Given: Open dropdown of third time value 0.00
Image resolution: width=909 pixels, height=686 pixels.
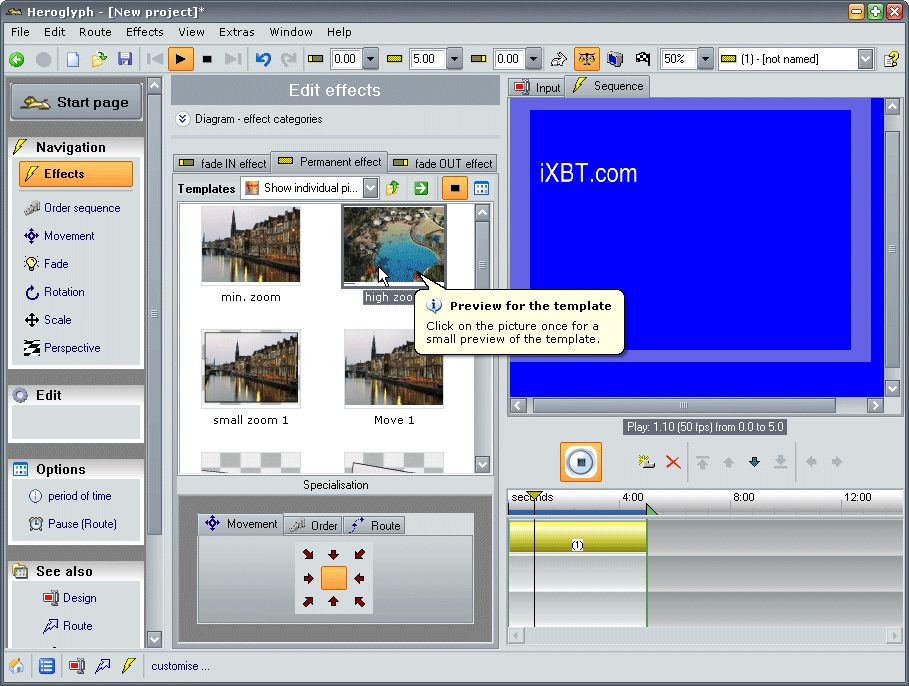Looking at the screenshot, I should (x=534, y=59).
